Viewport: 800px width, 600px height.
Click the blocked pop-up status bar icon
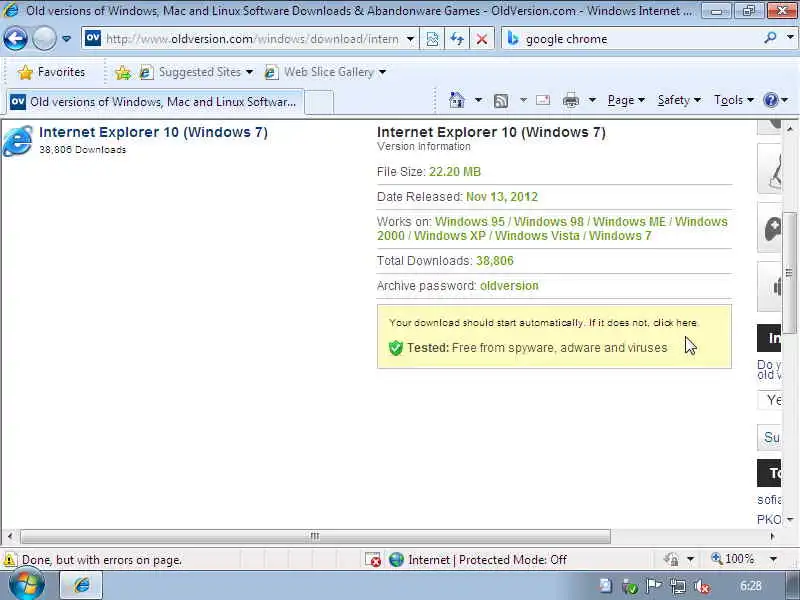click(x=372, y=560)
